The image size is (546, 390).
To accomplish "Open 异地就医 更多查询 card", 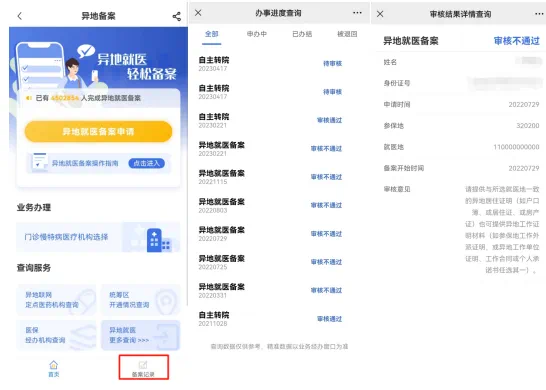I will point(140,335).
